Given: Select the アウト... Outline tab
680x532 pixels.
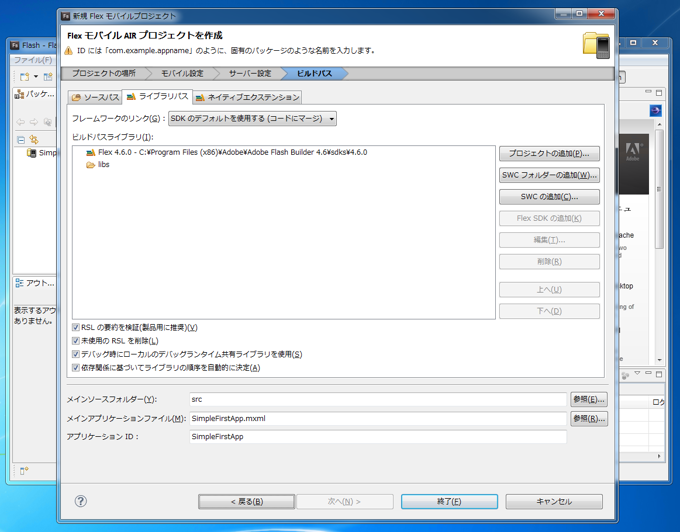Looking at the screenshot, I should (35, 283).
